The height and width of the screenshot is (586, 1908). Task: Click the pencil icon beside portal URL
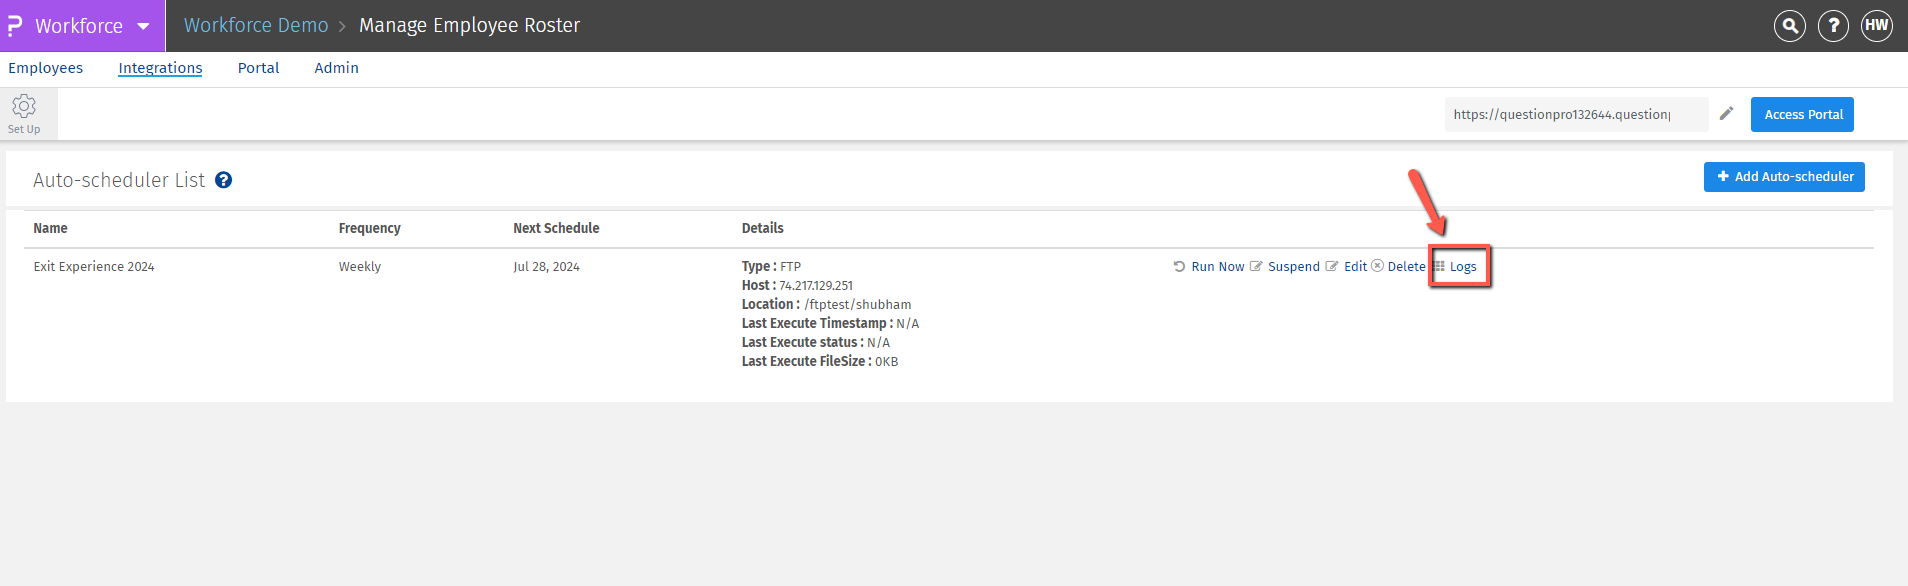(x=1726, y=114)
